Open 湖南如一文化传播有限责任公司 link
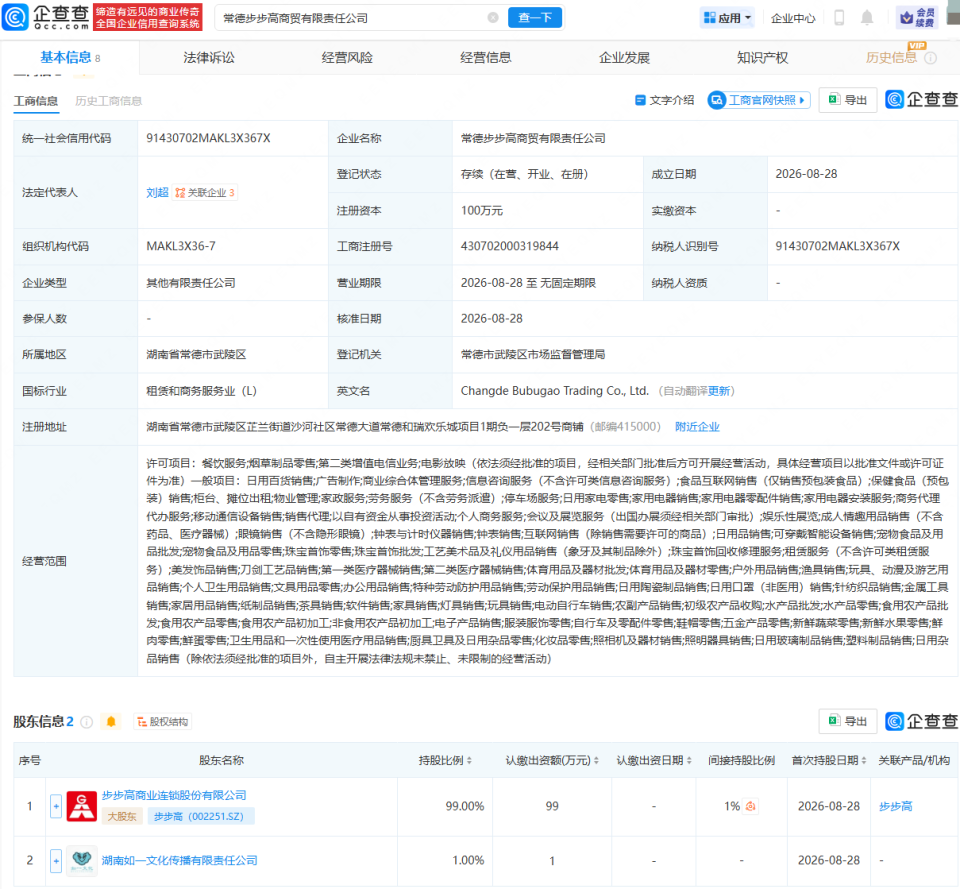 [179, 861]
